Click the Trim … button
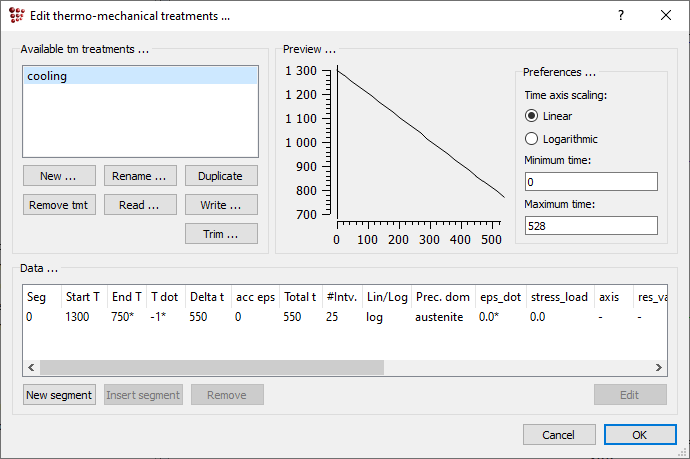Image resolution: width=690 pixels, height=459 pixels. 221,234
